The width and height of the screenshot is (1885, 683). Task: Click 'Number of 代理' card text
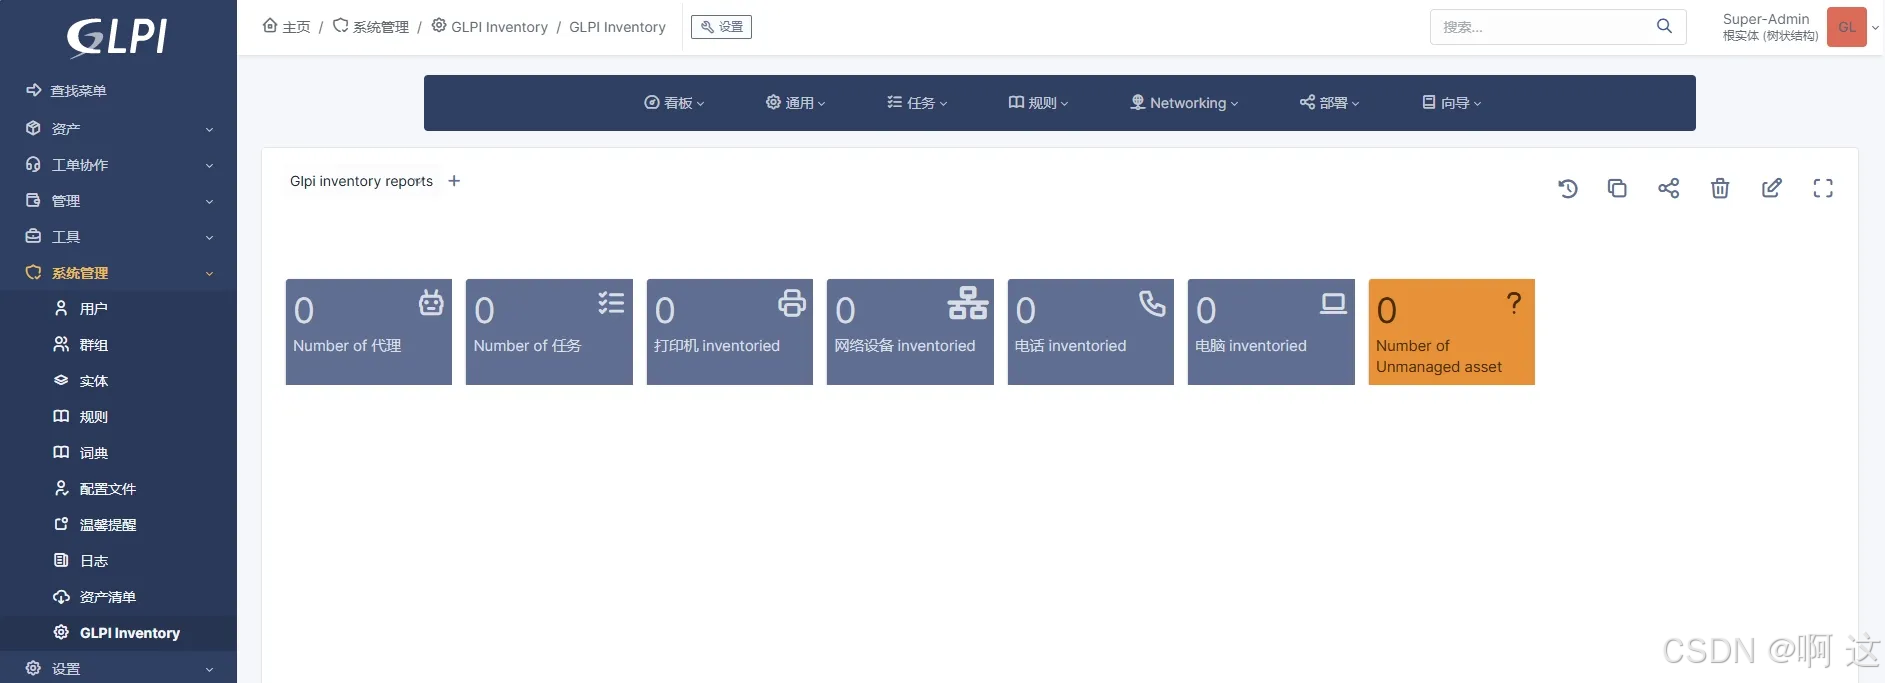point(347,345)
